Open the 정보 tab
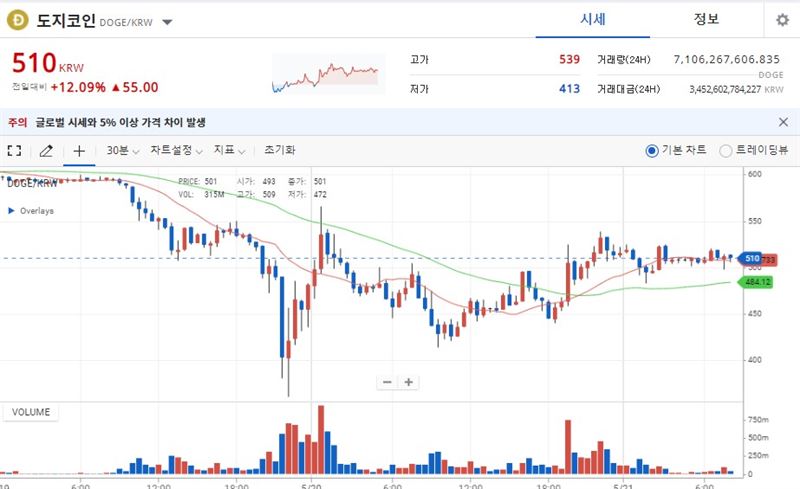 (706, 20)
